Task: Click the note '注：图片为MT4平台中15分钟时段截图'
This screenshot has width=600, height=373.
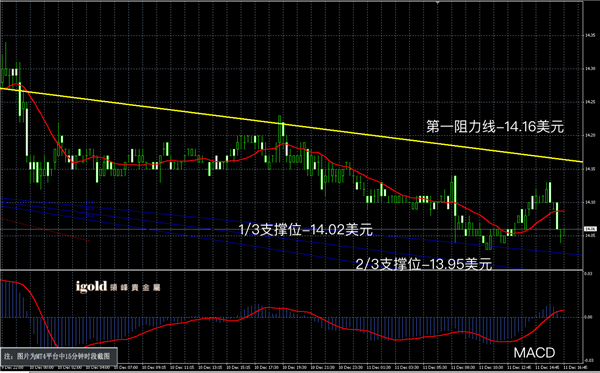Action: coord(57,357)
